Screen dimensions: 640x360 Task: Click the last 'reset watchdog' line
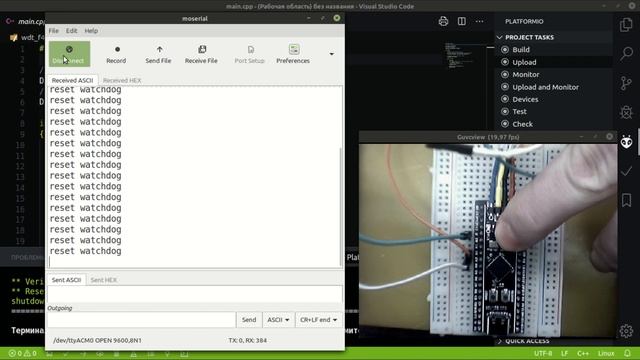[85, 251]
